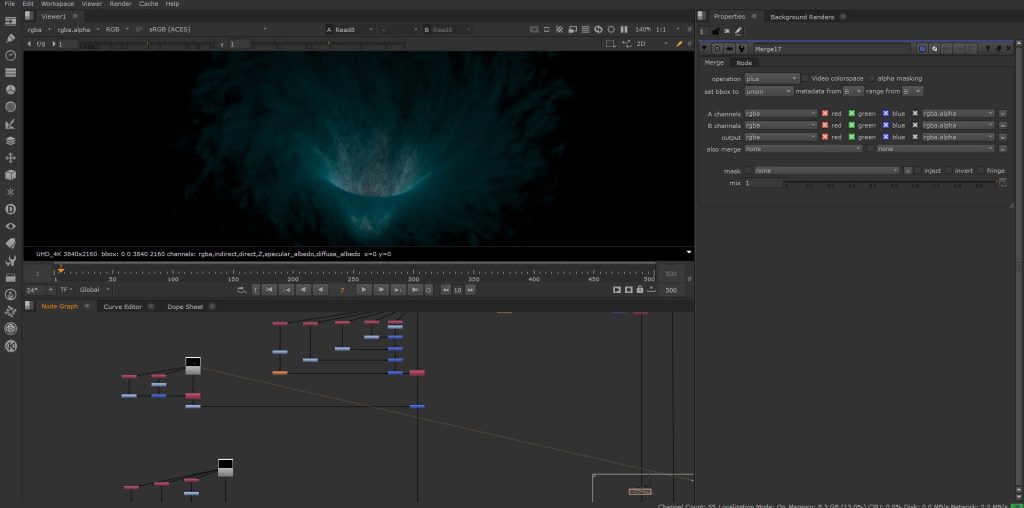Open the Particles nodes toolbar menu
1024x508 pixels.
point(10,192)
